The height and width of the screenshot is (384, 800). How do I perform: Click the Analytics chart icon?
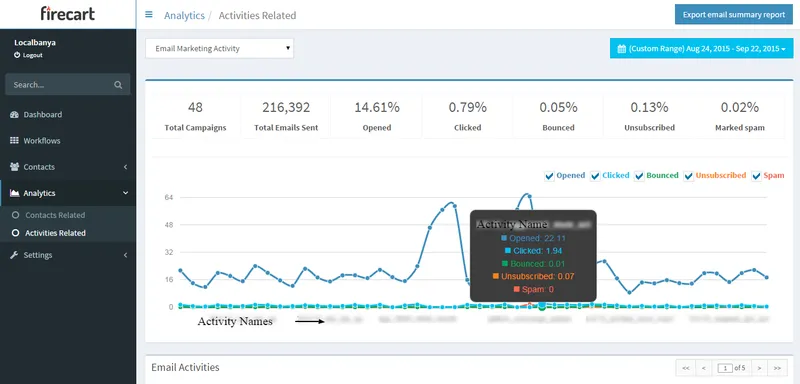pos(14,193)
